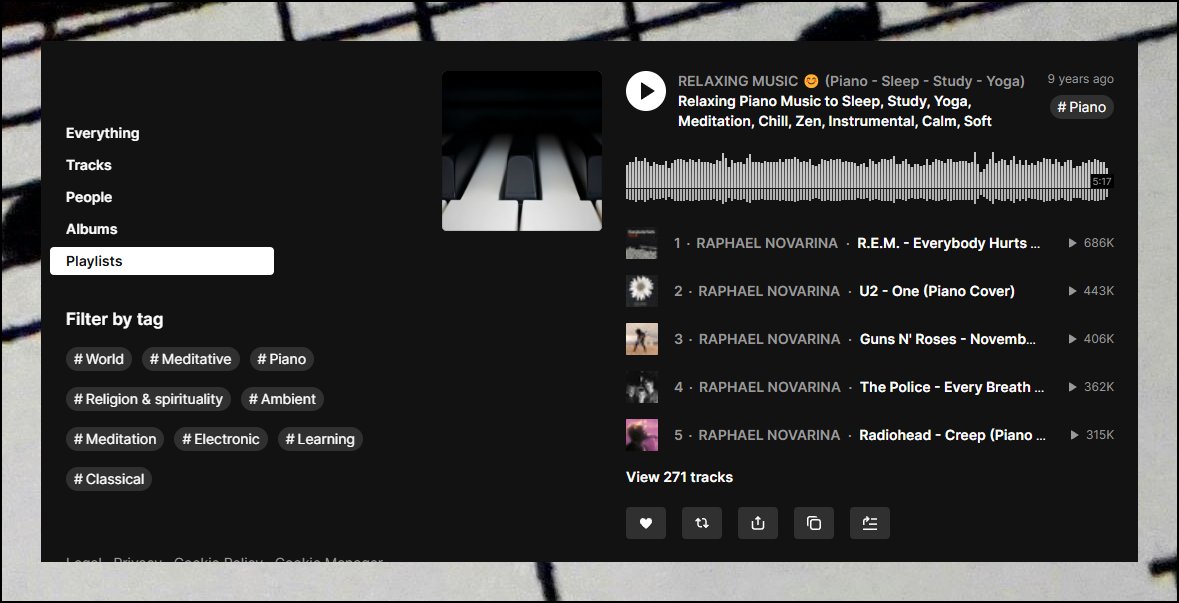The height and width of the screenshot is (603, 1179).
Task: Click the 406K play count
Action: (x=1091, y=339)
